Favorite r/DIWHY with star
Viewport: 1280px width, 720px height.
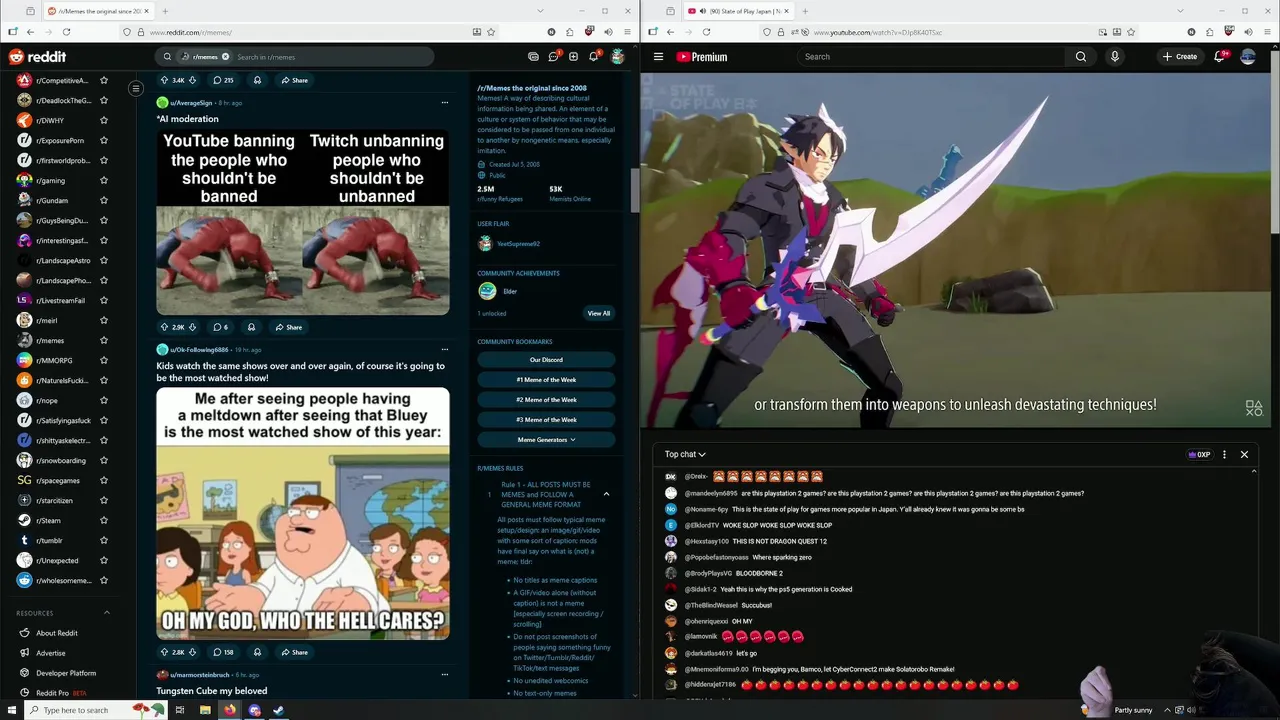(104, 120)
